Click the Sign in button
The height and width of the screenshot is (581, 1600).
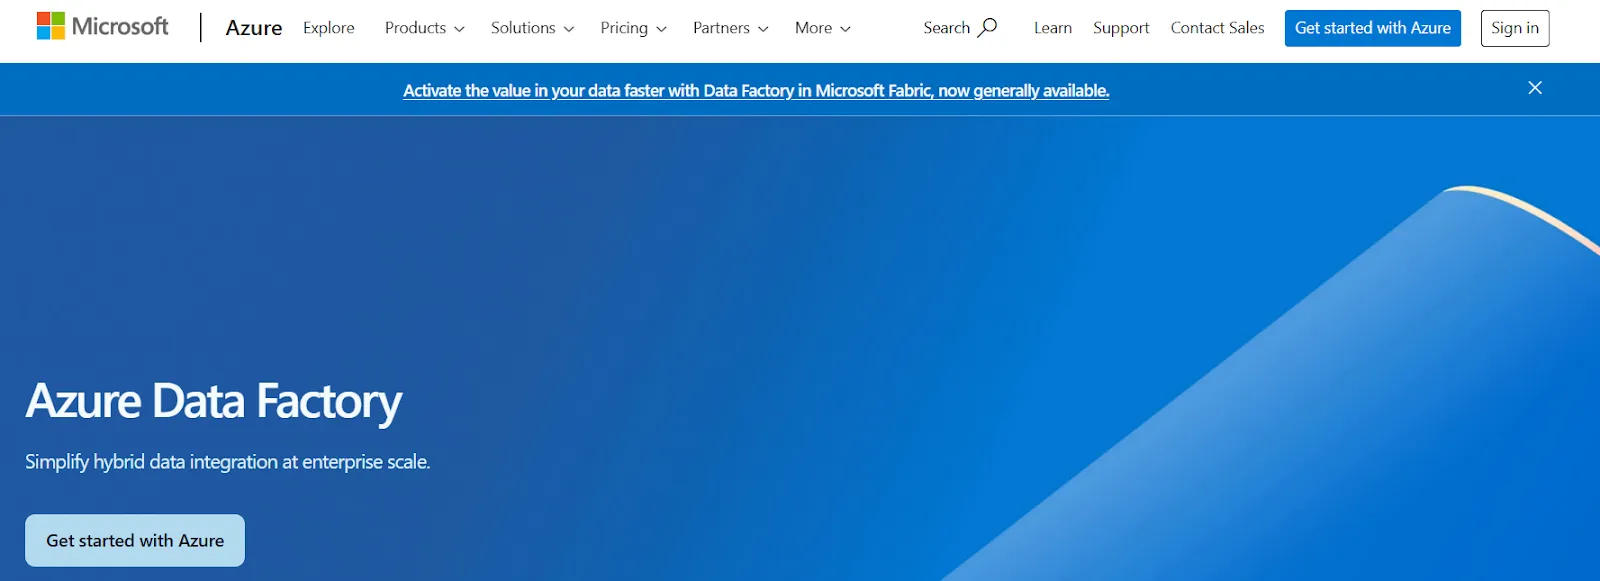click(1515, 28)
